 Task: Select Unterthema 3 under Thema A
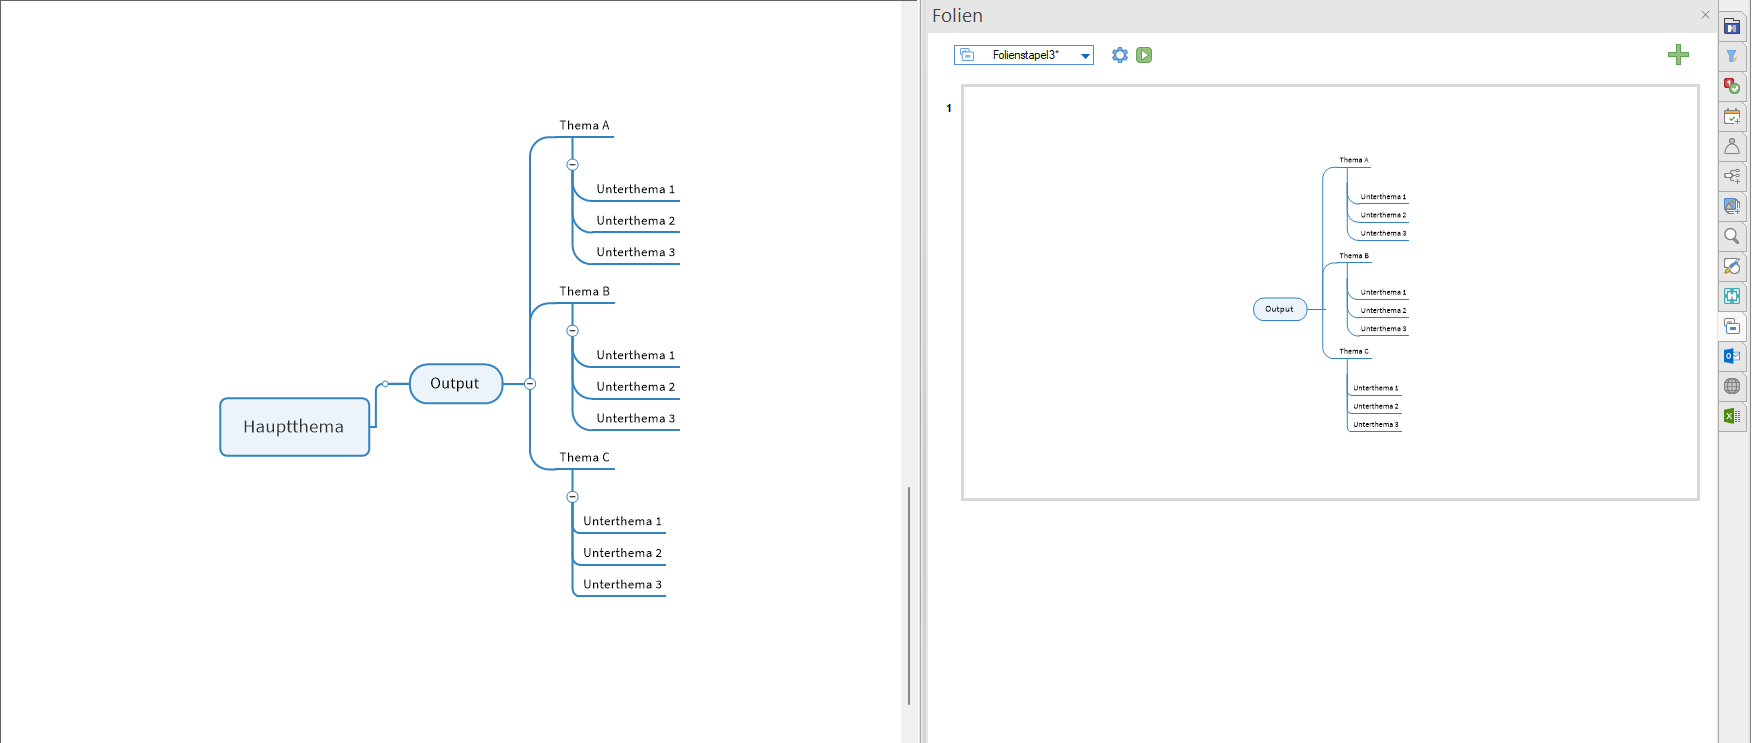[x=636, y=252]
